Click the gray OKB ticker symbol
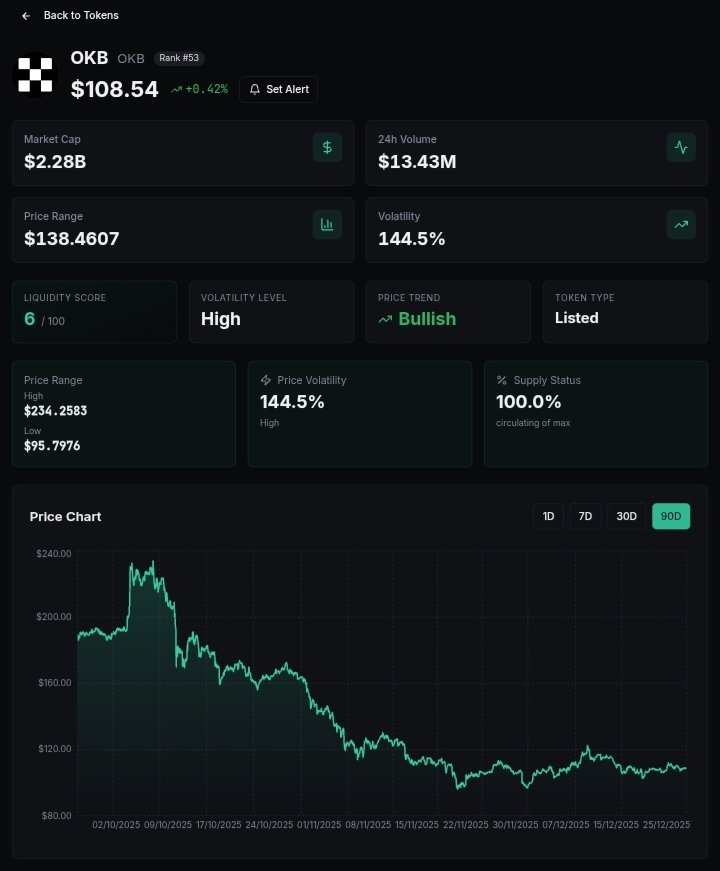 (x=131, y=58)
